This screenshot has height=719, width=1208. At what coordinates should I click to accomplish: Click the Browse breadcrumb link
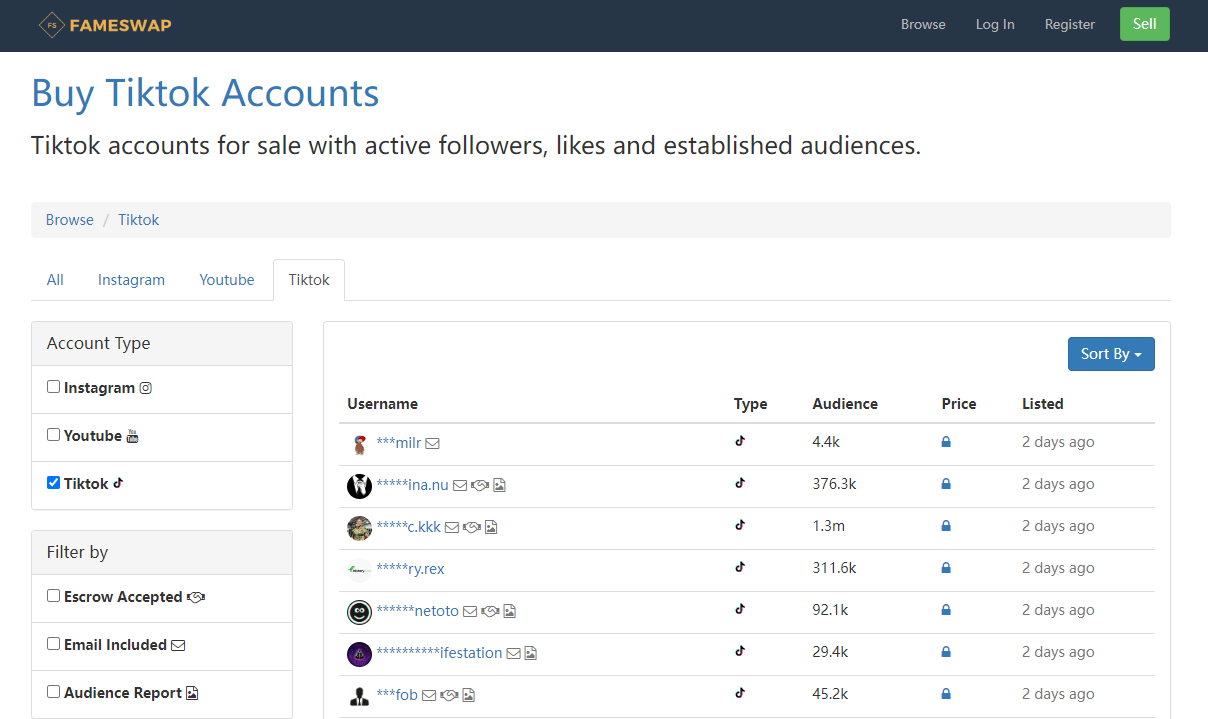click(x=70, y=220)
